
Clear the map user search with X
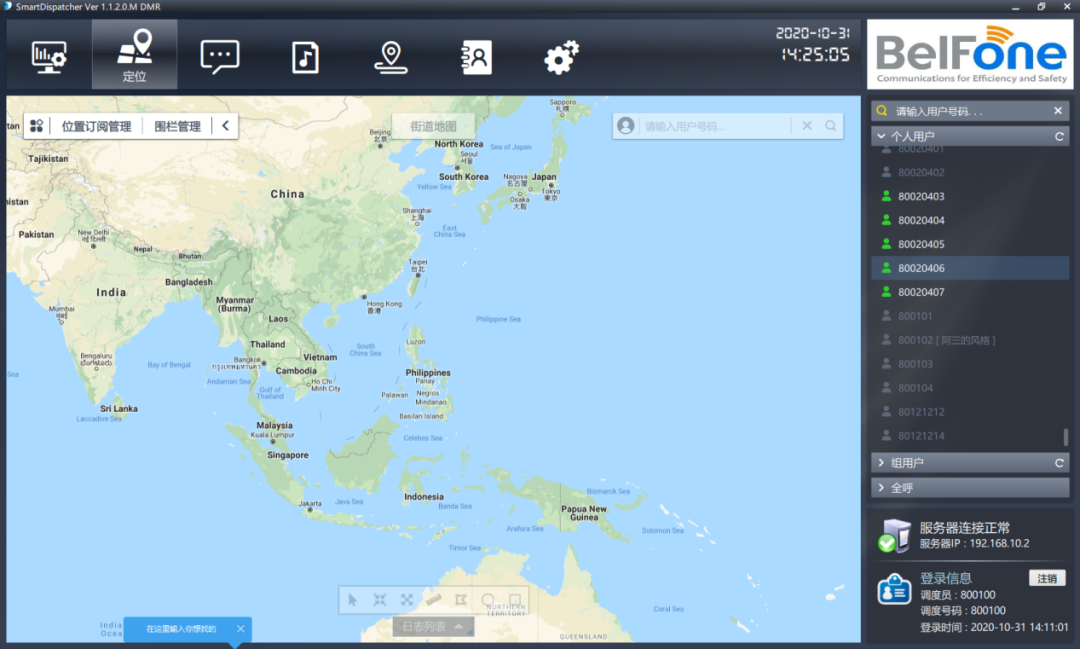807,125
